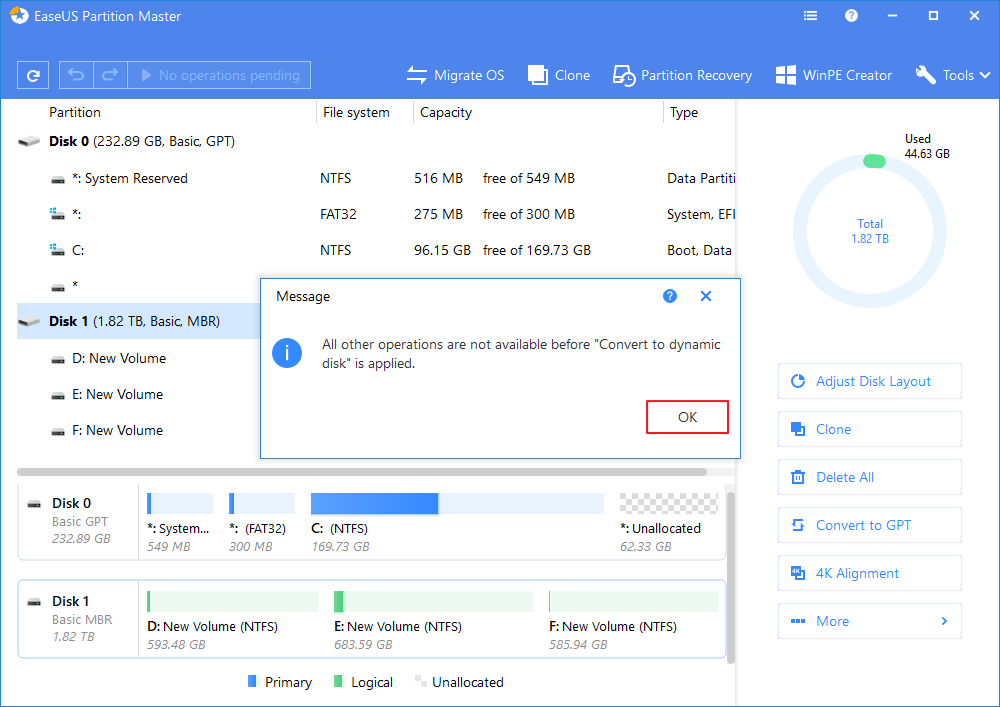Click the horizontal scrollbar under partition list
This screenshot has width=1000, height=707.
pos(362,472)
